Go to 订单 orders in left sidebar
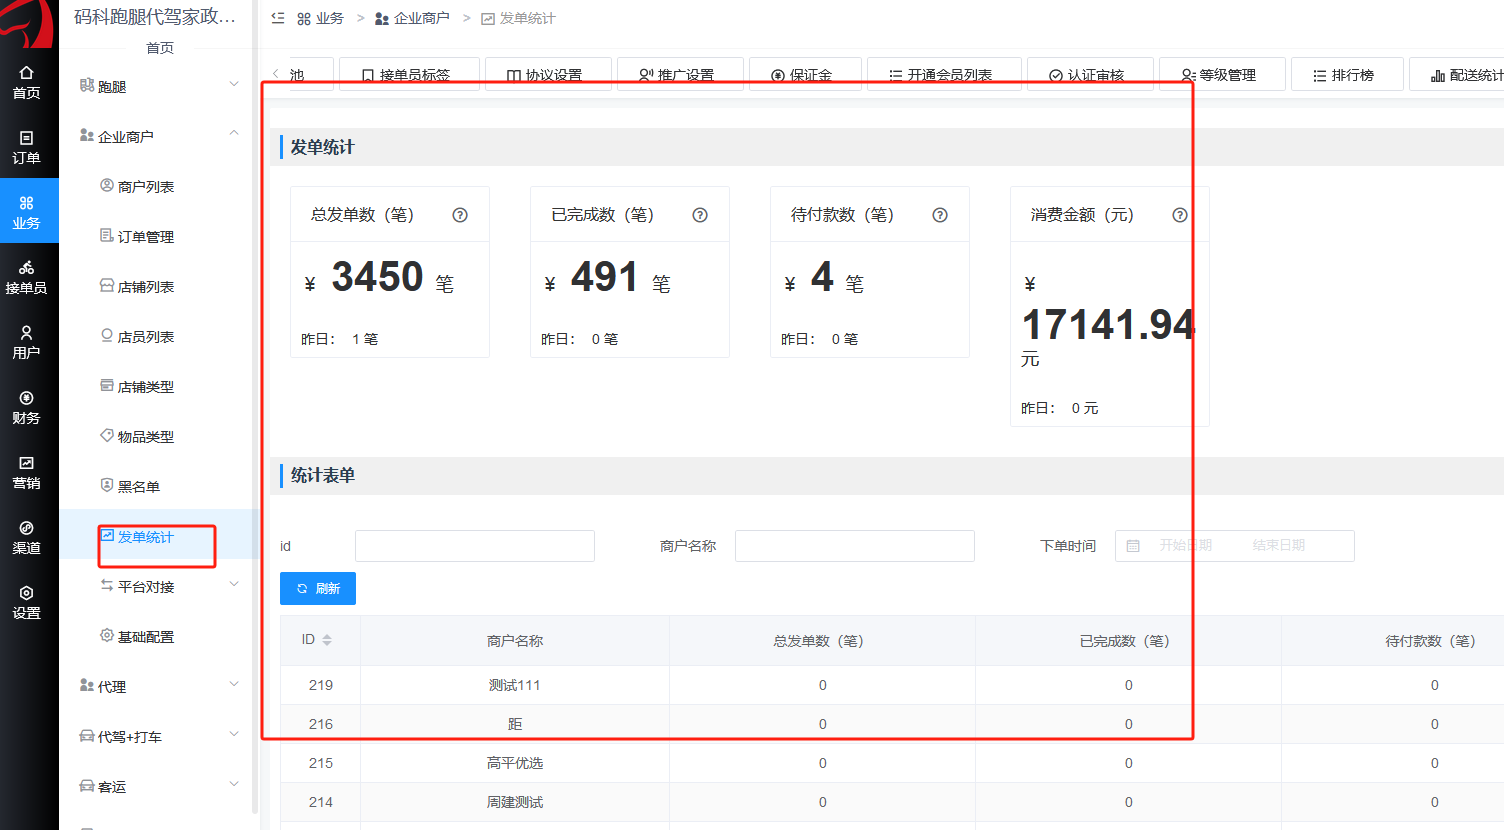Viewport: 1504px width, 830px height. pyautogui.click(x=26, y=147)
